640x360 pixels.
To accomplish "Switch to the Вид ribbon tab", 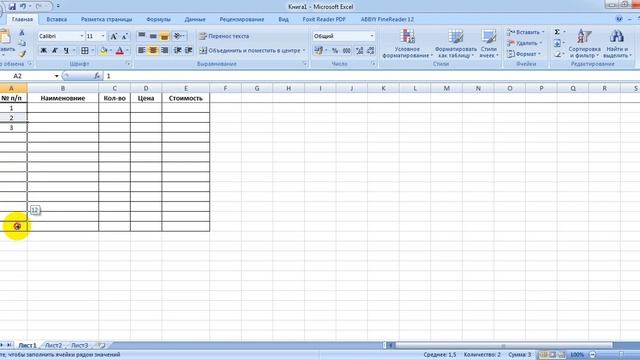I will click(x=284, y=19).
